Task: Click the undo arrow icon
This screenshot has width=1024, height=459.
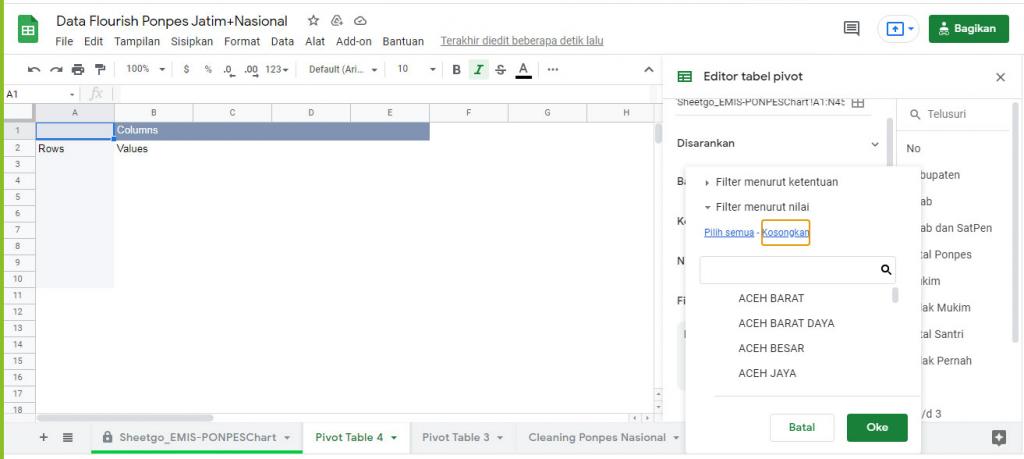Action: click(x=34, y=69)
